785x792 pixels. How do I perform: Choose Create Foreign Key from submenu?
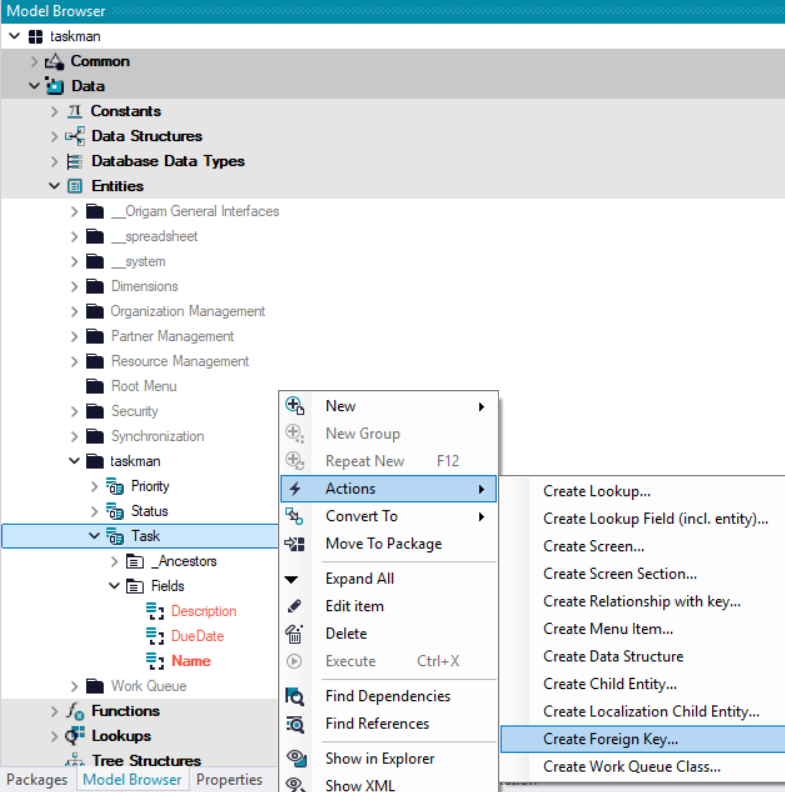[610, 739]
